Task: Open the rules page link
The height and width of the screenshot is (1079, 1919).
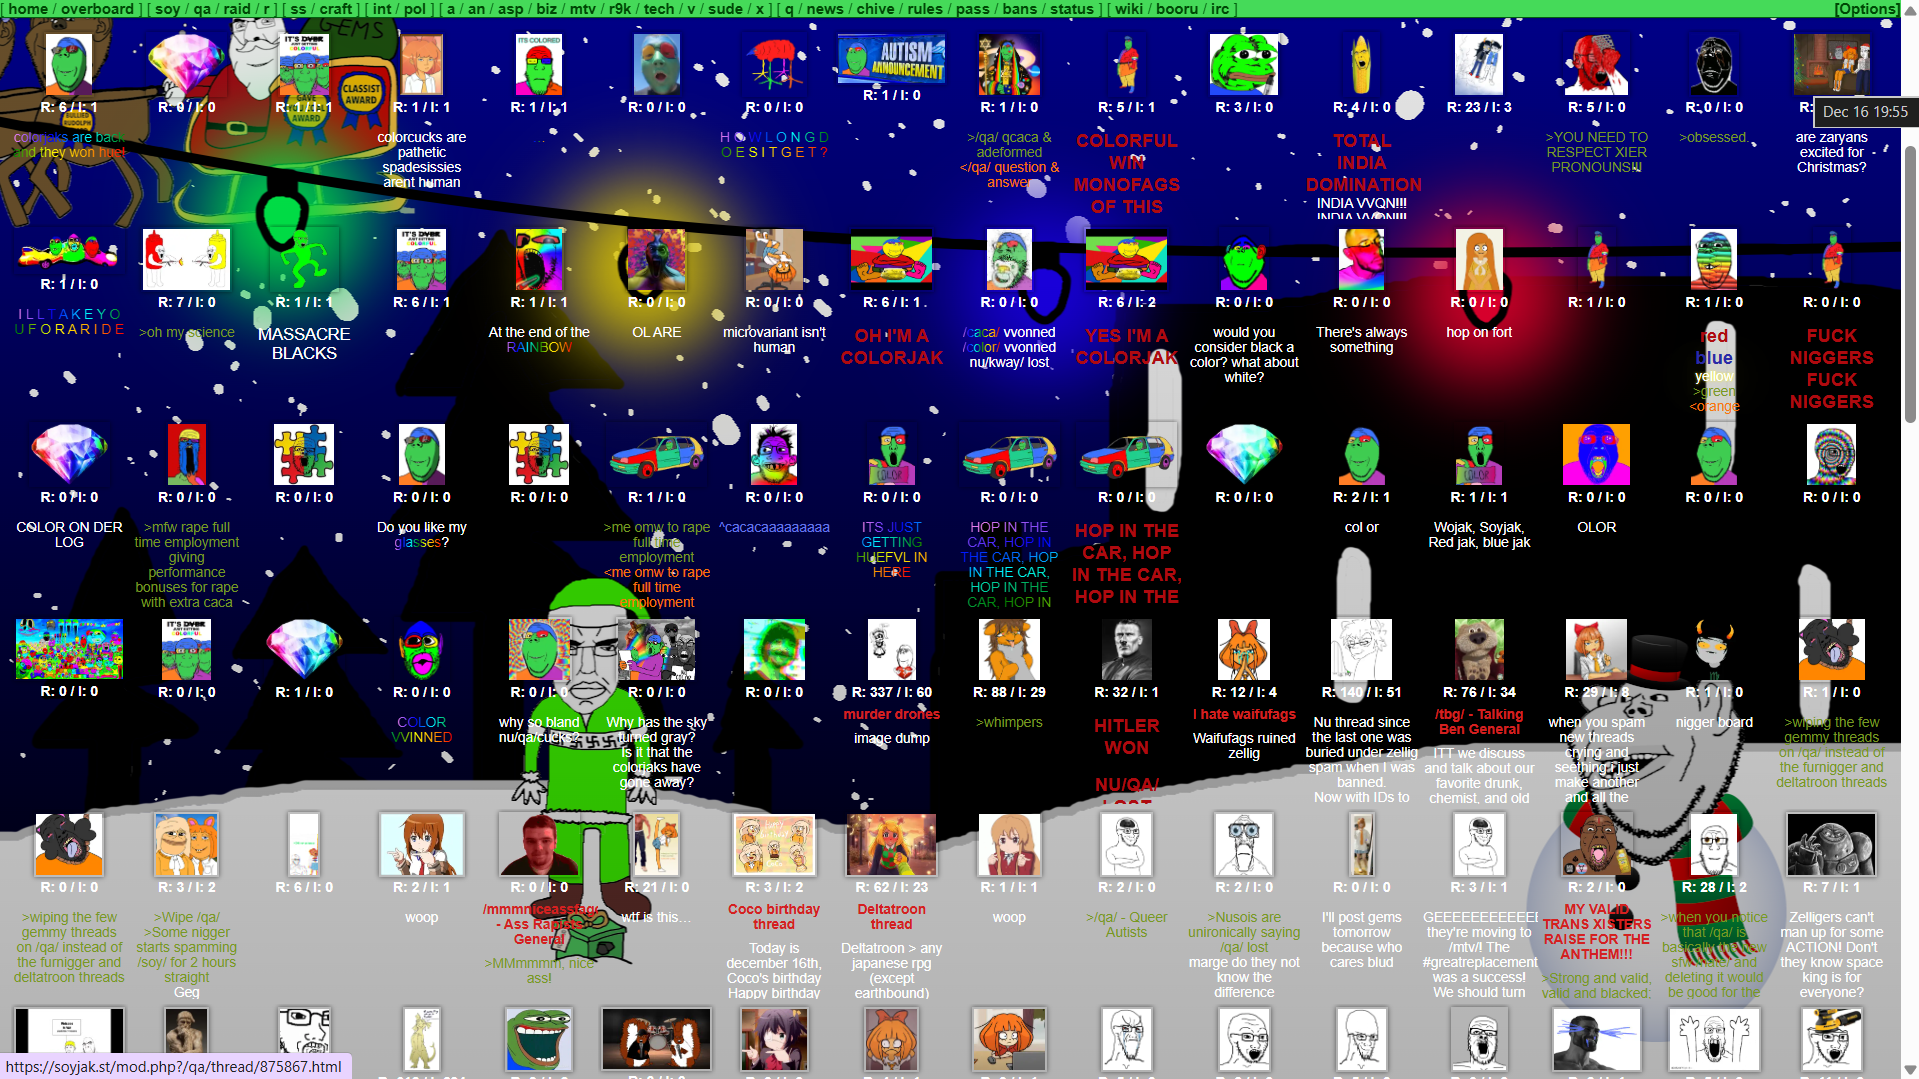Action: point(924,9)
